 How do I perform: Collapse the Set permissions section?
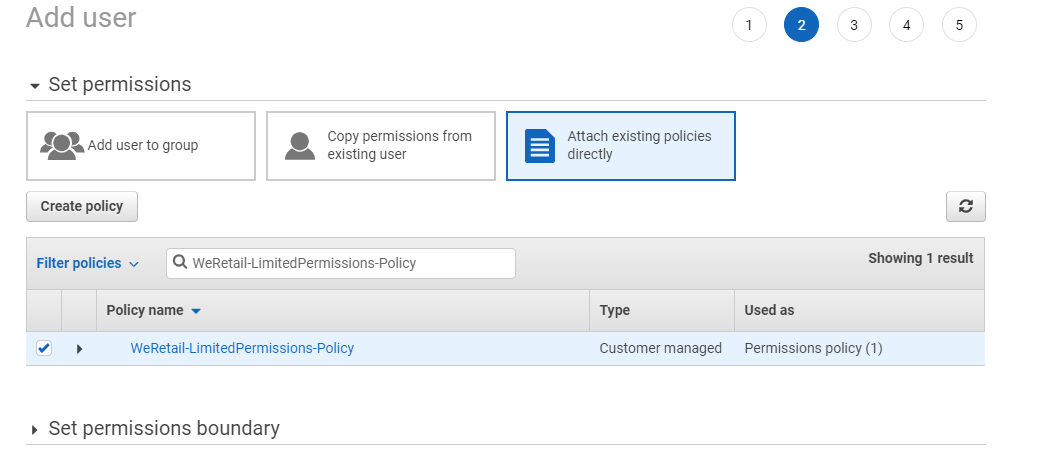tap(34, 86)
